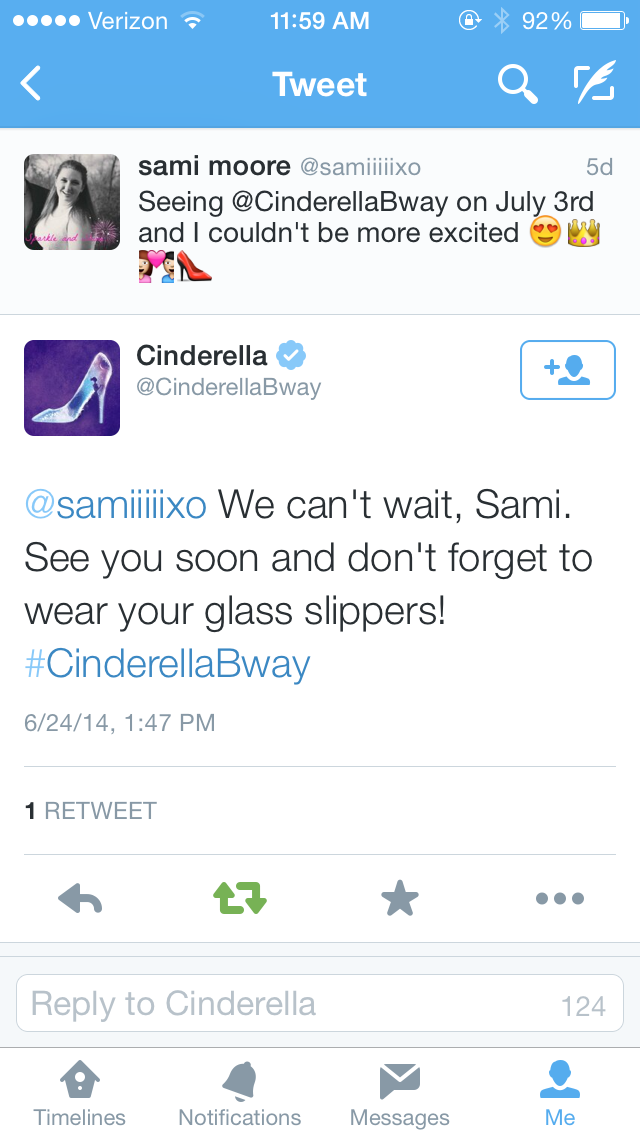Tap sami moore's profile picture

pyautogui.click(x=72, y=202)
